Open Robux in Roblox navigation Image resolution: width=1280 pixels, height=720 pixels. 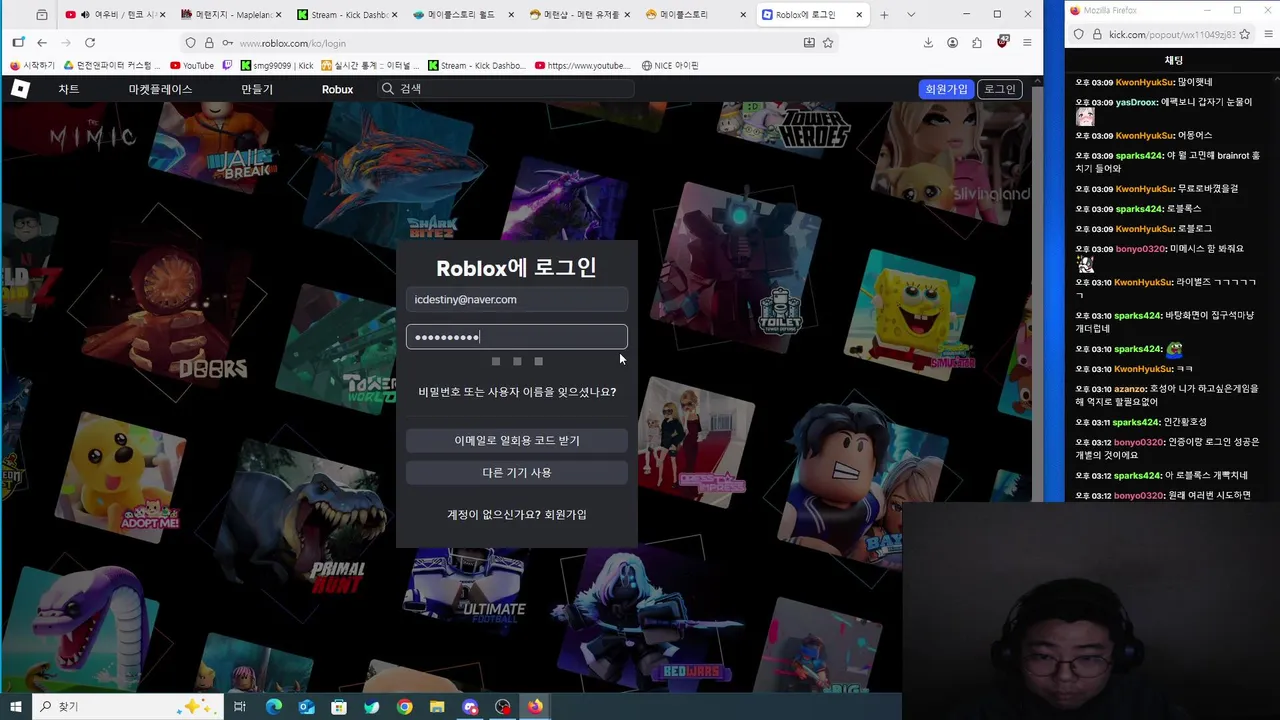337,89
